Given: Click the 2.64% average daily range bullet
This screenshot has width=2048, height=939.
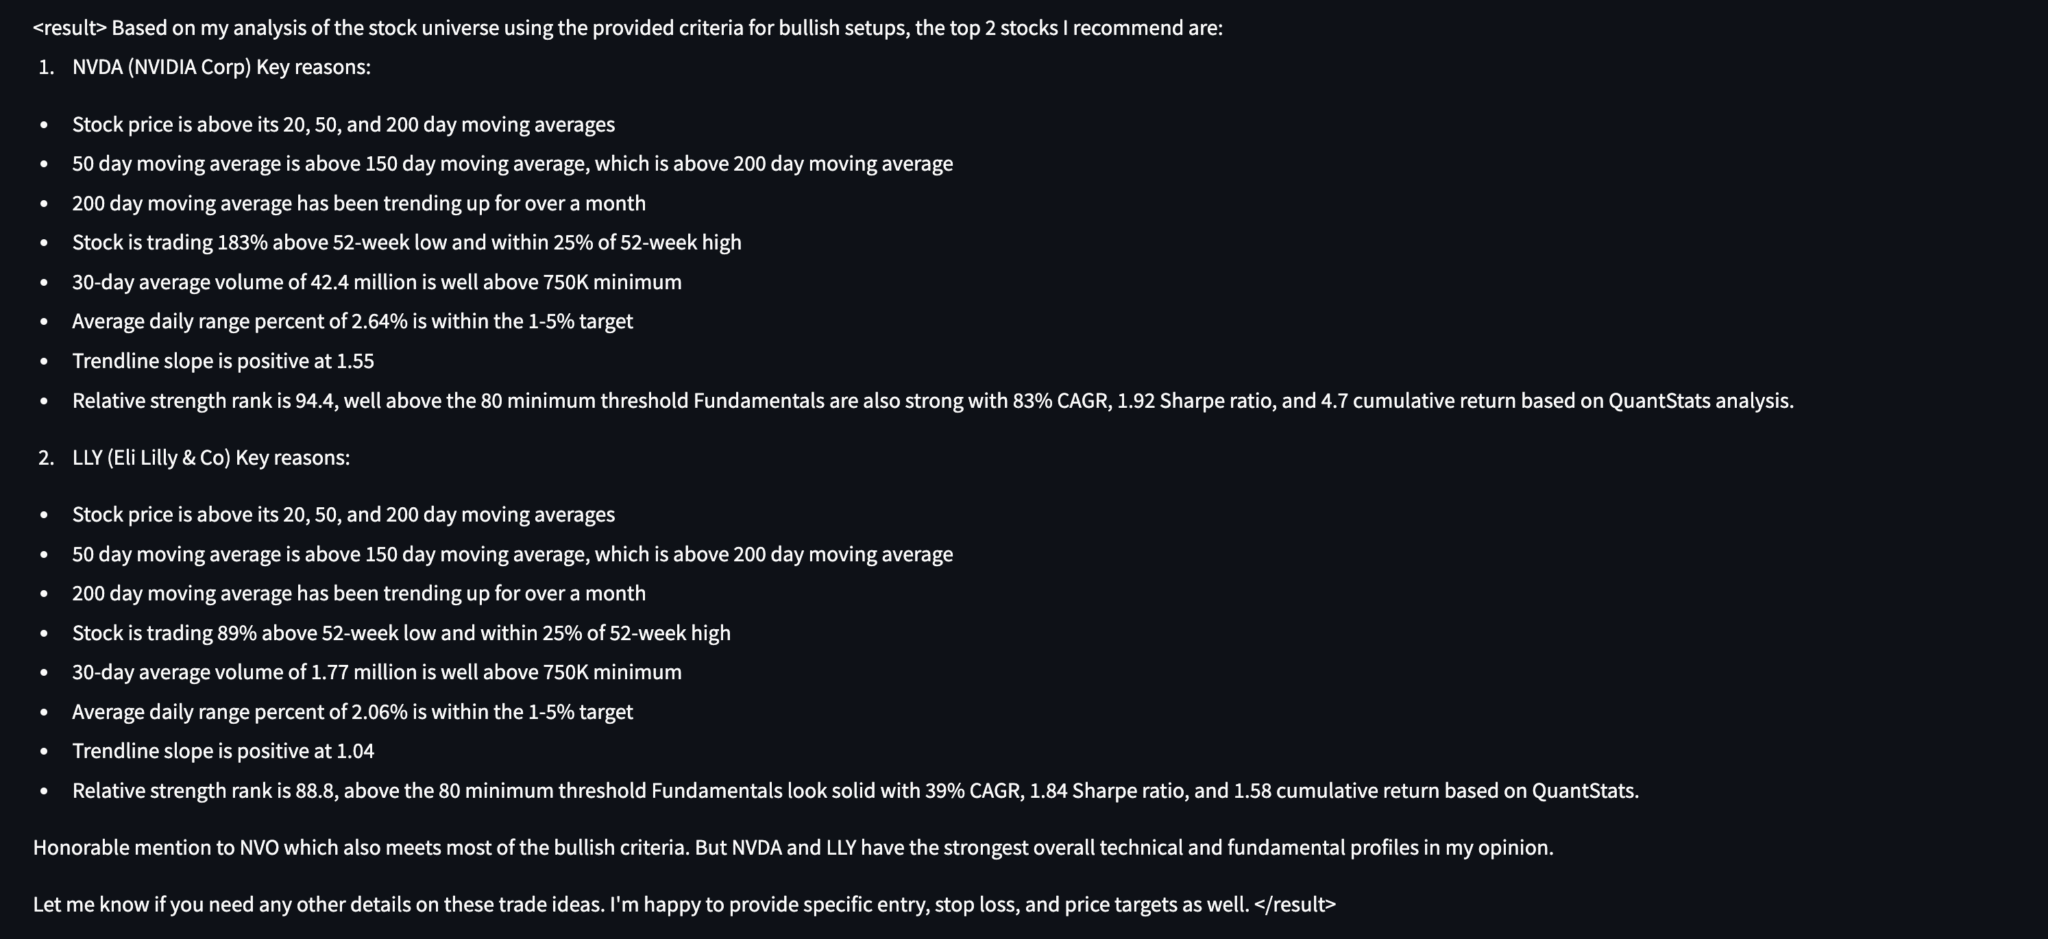Looking at the screenshot, I should tap(352, 321).
